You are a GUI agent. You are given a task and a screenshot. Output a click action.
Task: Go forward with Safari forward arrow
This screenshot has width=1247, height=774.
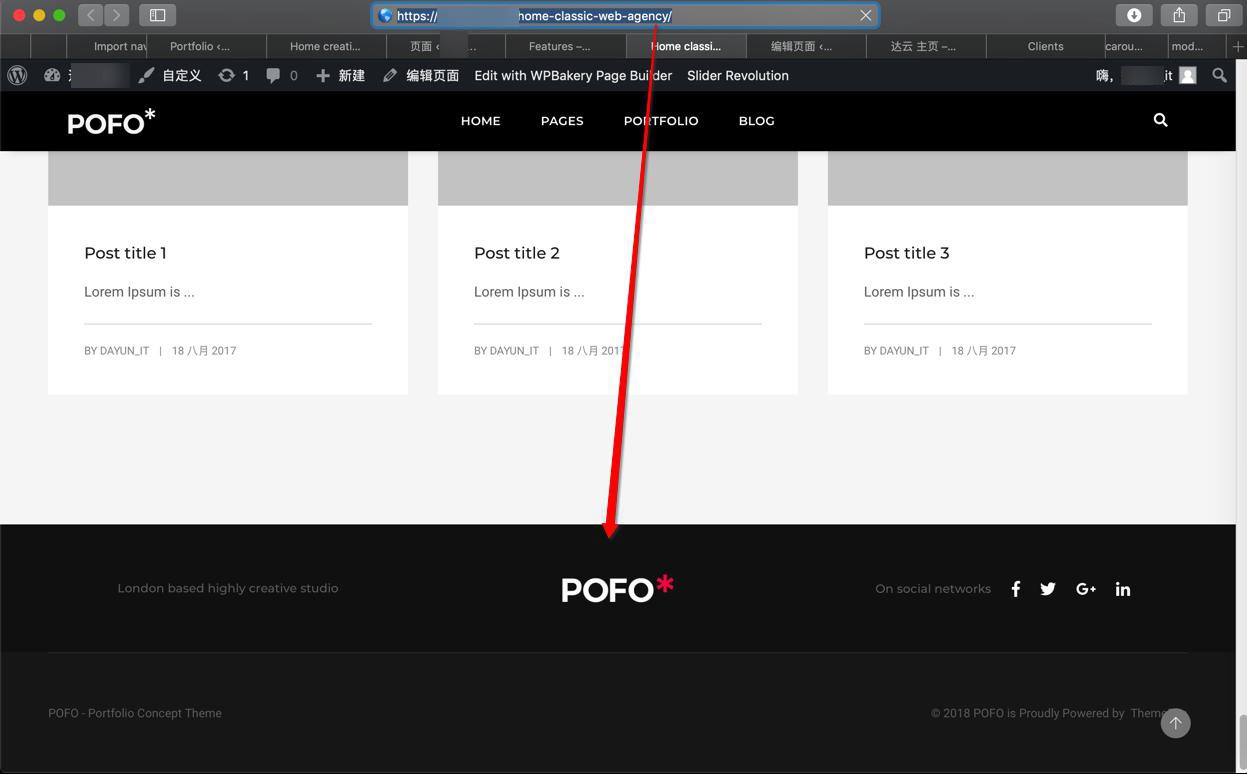[x=116, y=15]
